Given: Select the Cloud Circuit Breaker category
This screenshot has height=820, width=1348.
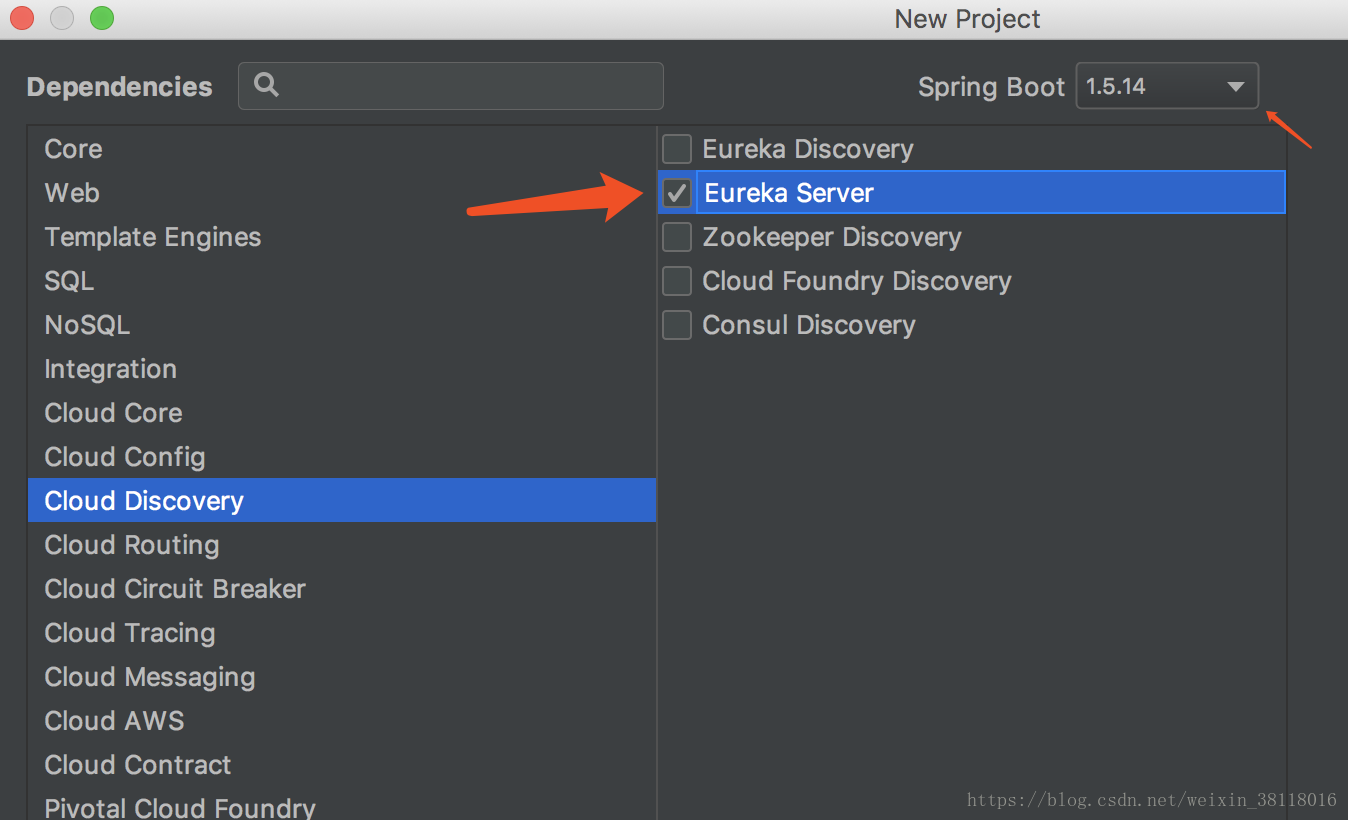Looking at the screenshot, I should [x=342, y=589].
